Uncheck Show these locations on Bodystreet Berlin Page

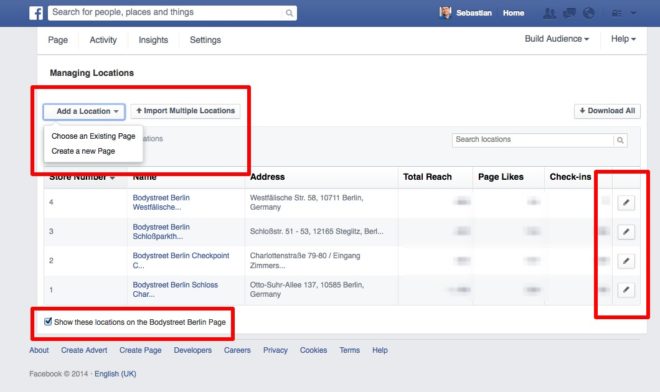(x=48, y=322)
